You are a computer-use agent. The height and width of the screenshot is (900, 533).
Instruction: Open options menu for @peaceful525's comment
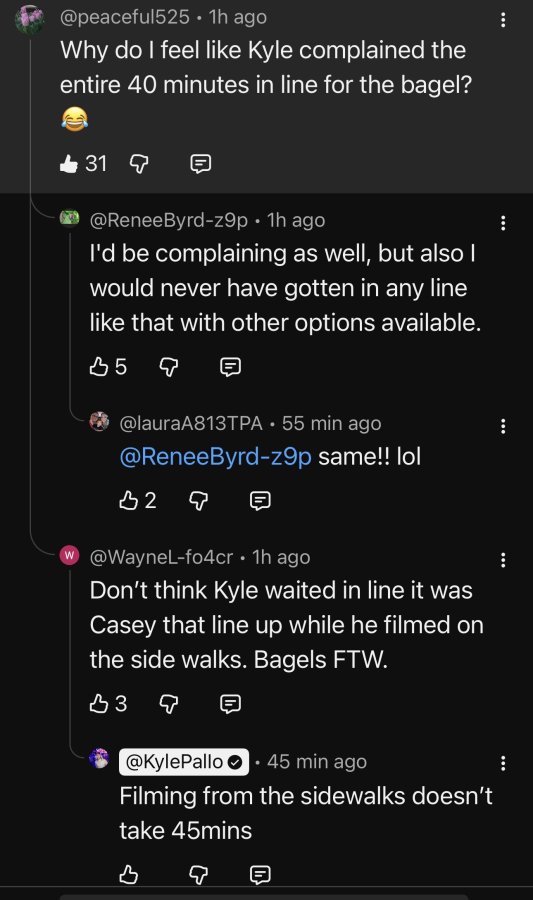[503, 20]
